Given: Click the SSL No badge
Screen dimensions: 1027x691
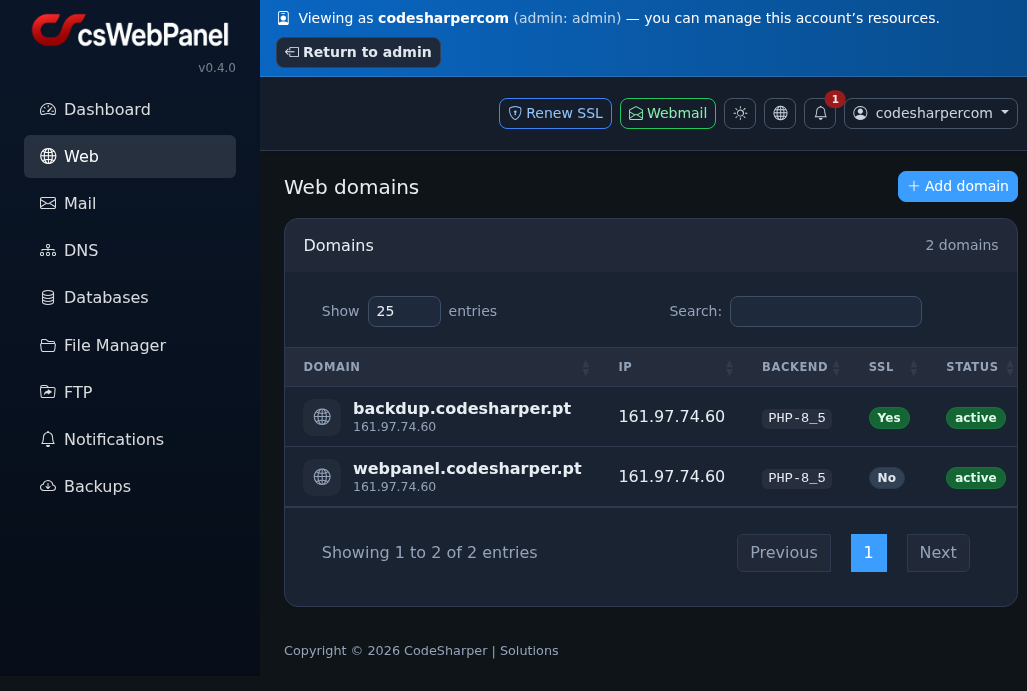Looking at the screenshot, I should coord(886,478).
